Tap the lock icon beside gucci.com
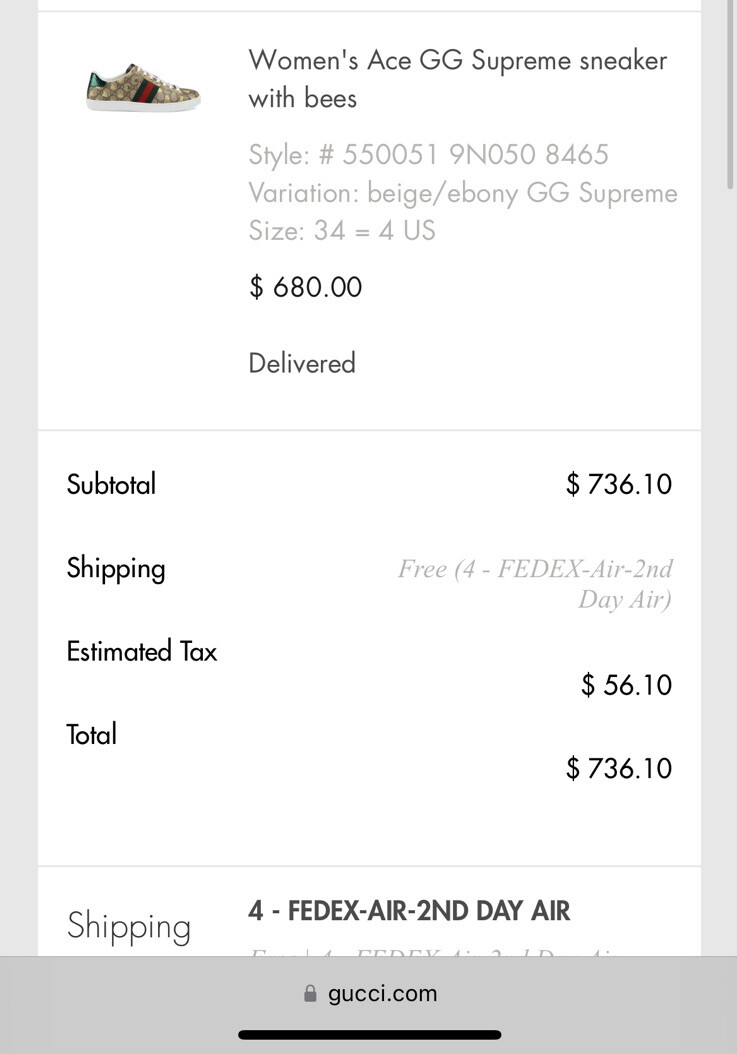 pyautogui.click(x=310, y=994)
